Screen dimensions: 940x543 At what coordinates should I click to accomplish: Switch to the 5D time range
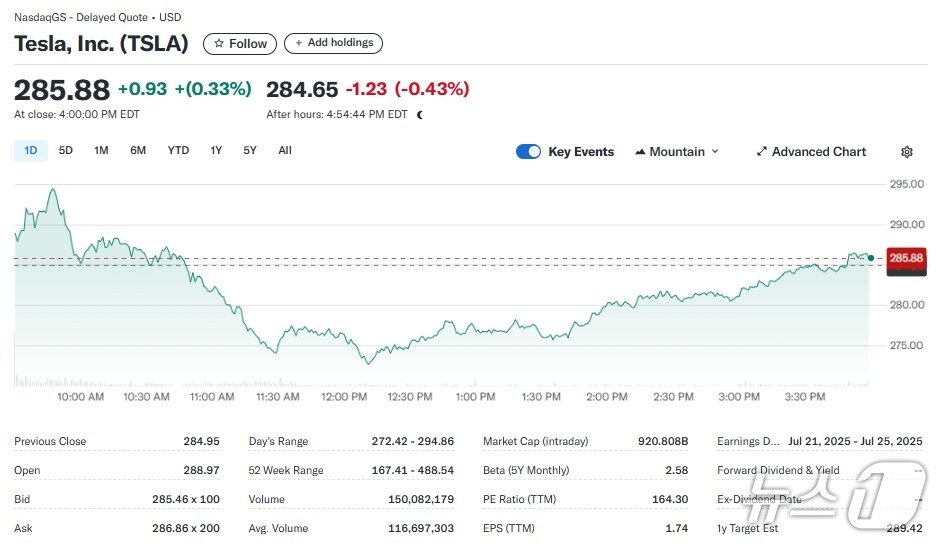66,151
